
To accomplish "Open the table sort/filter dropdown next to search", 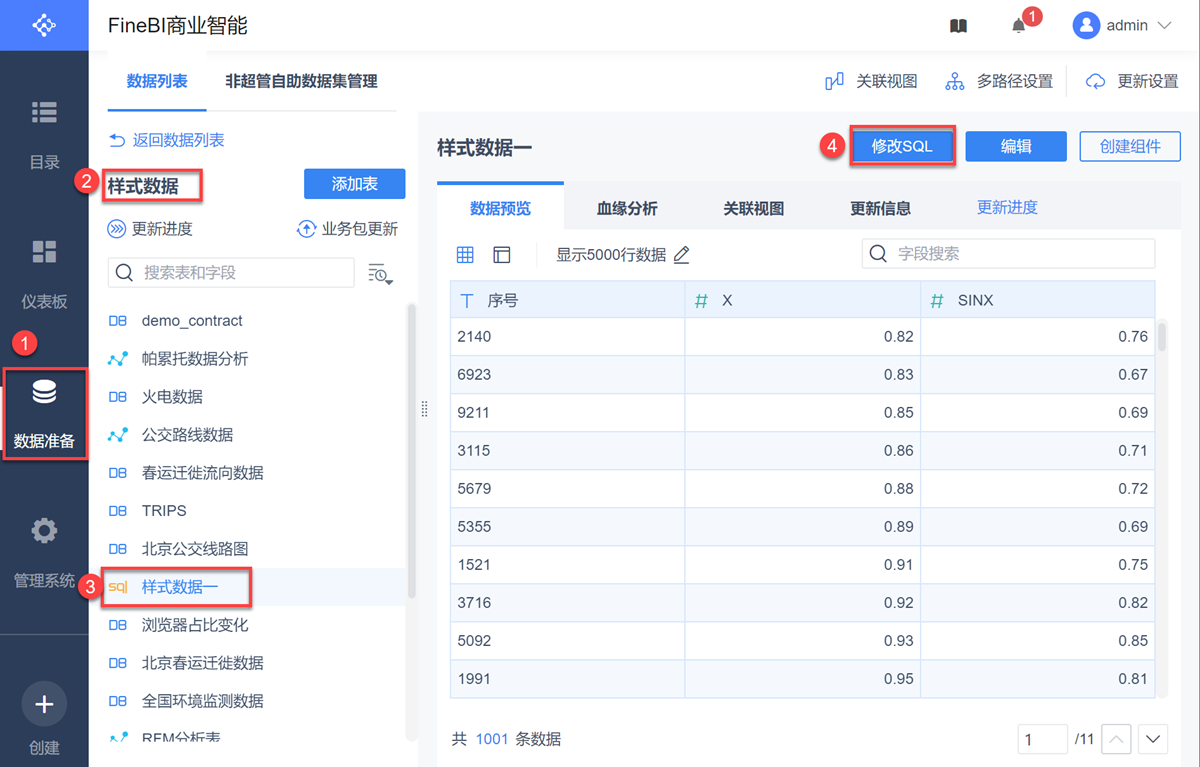I will 380,273.
